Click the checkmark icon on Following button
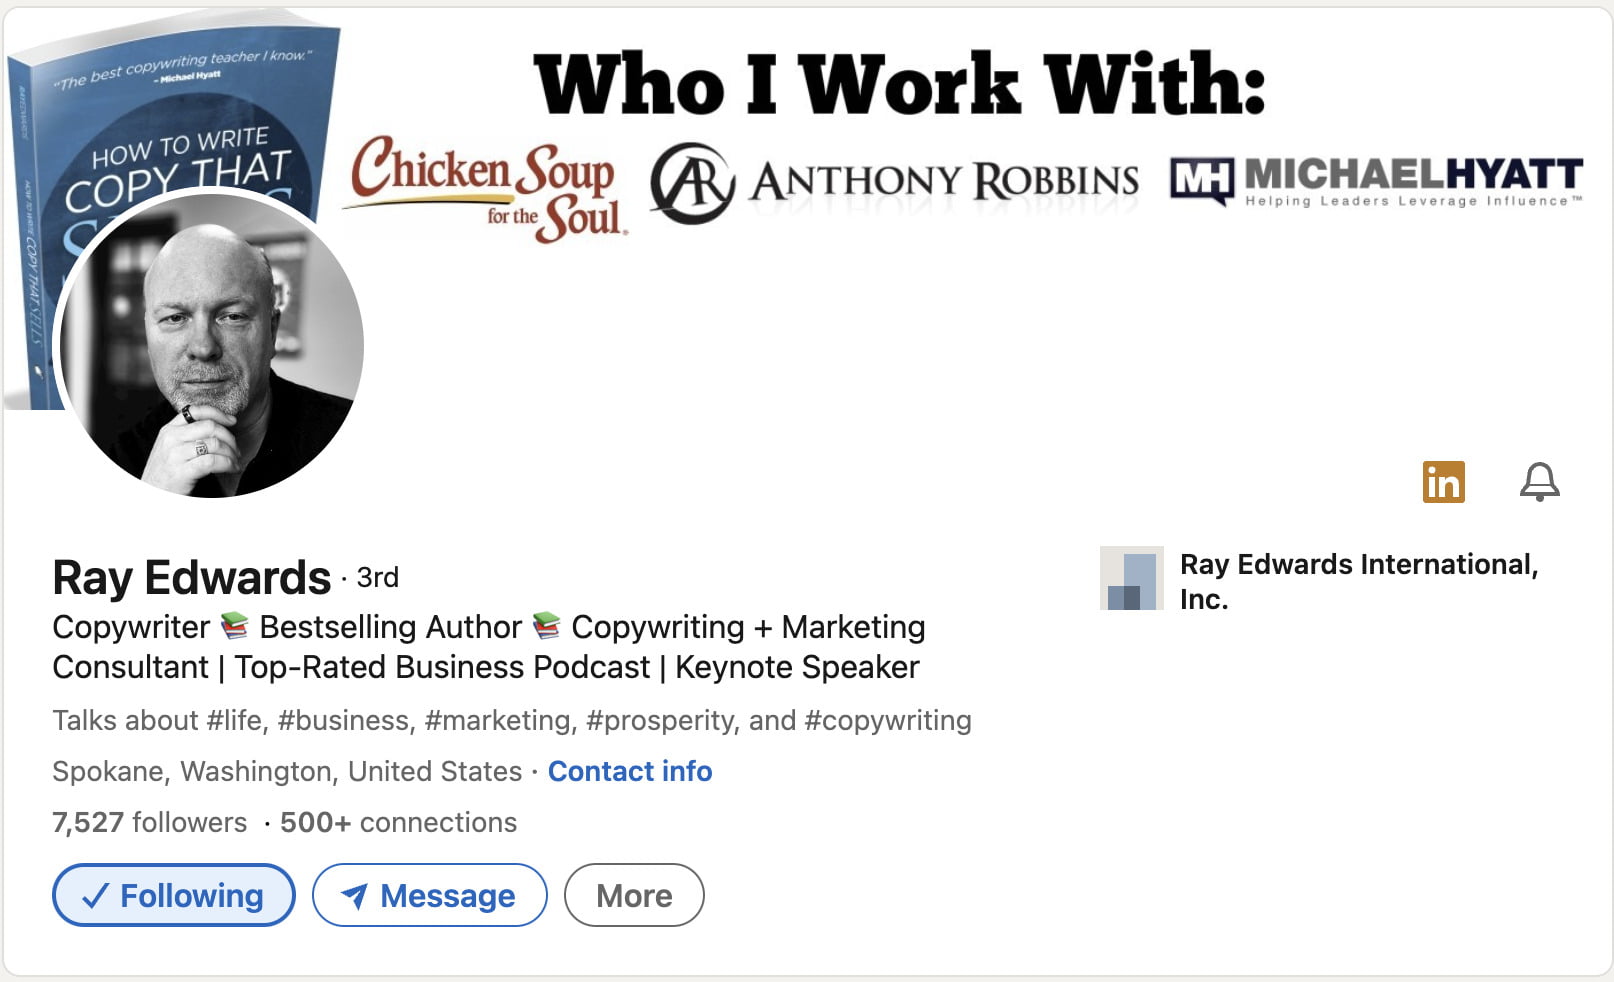The image size is (1614, 982). click(95, 896)
